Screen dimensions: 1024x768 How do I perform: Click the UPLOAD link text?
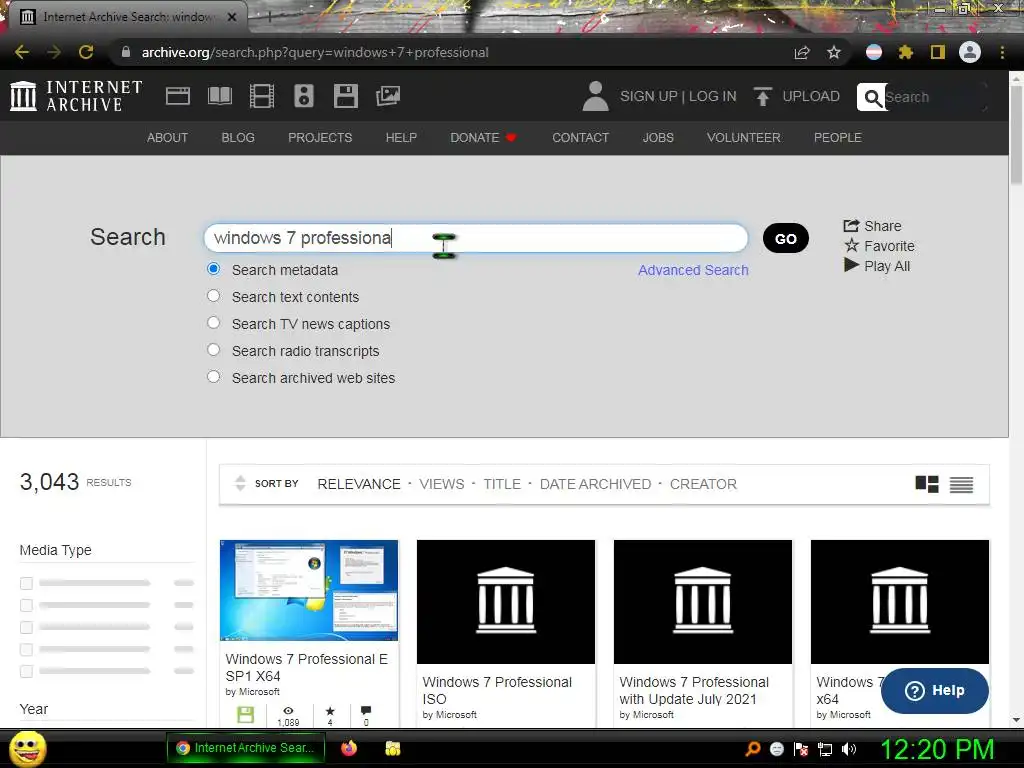pos(811,97)
